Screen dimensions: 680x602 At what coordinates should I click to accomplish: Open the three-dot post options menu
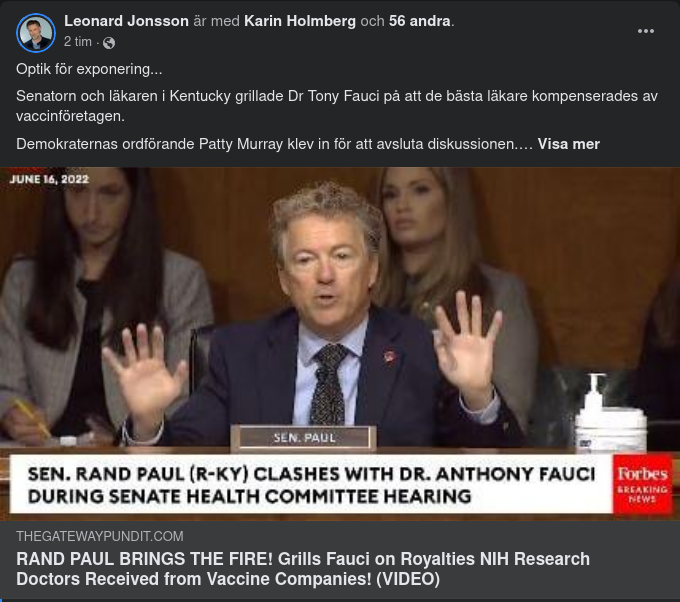tap(646, 31)
